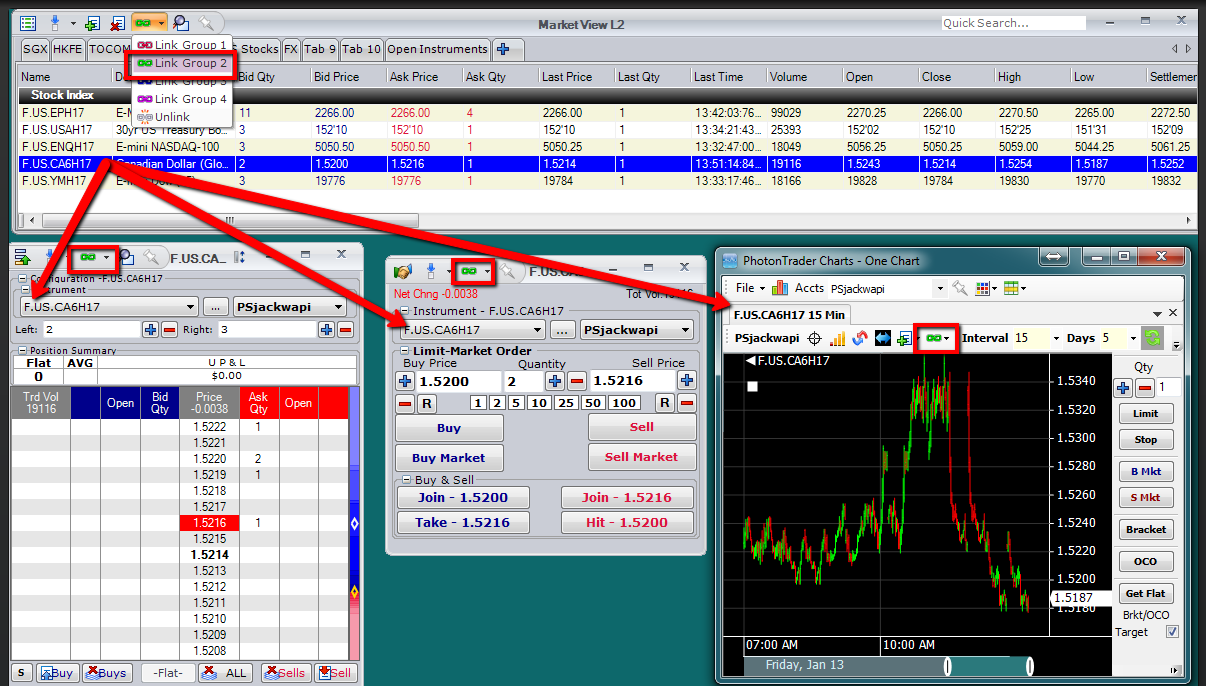This screenshot has height=686, width=1206.
Task: Click remove instrument icon in Market View toolbar
Action: pyautogui.click(x=116, y=22)
